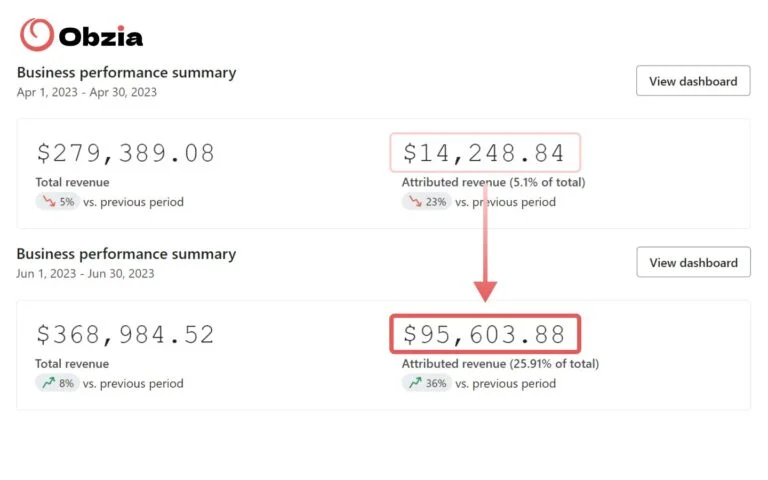The width and height of the screenshot is (768, 480).
Task: Click the Apr 1, 2023 - Apr 30, 2023 date range
Action: (x=87, y=92)
